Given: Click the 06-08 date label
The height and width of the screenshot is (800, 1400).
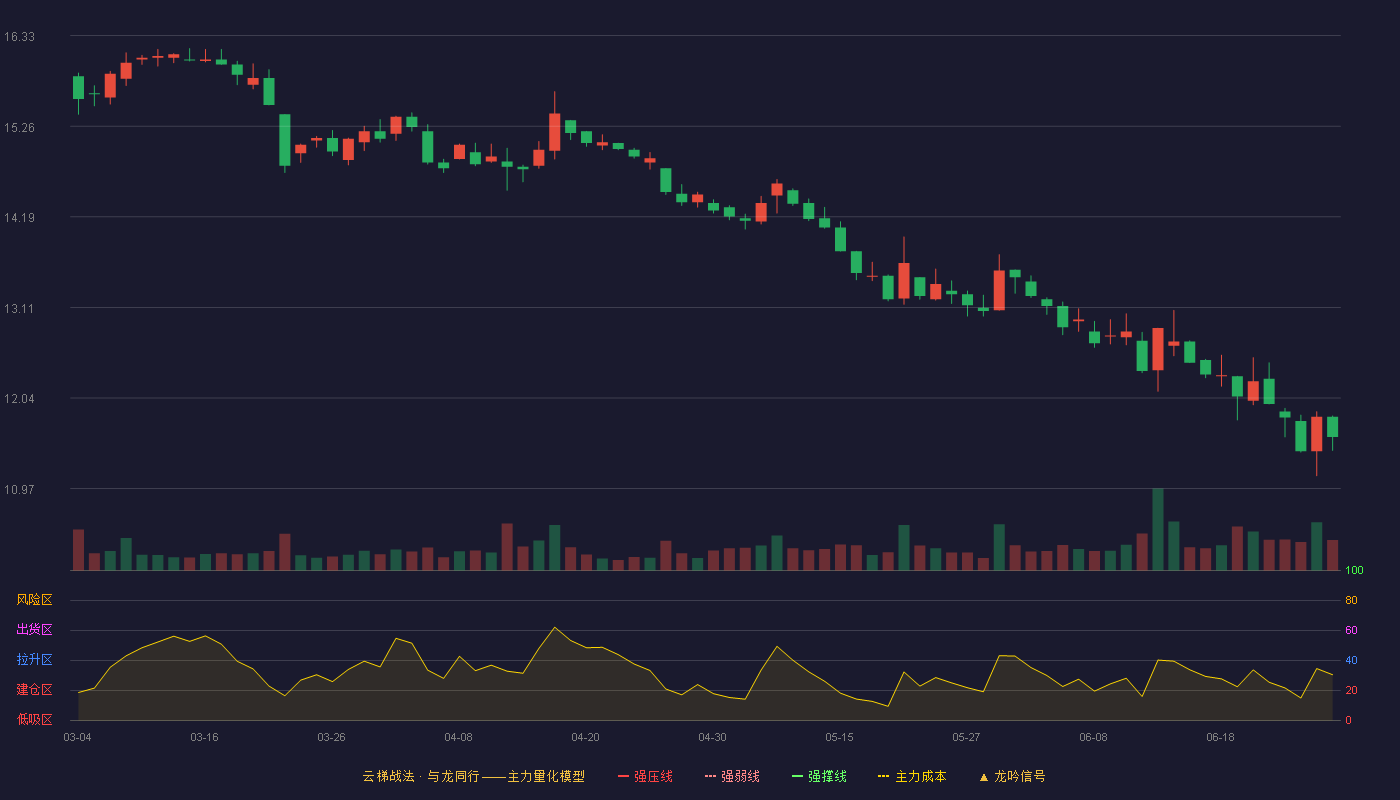Looking at the screenshot, I should 1093,737.
